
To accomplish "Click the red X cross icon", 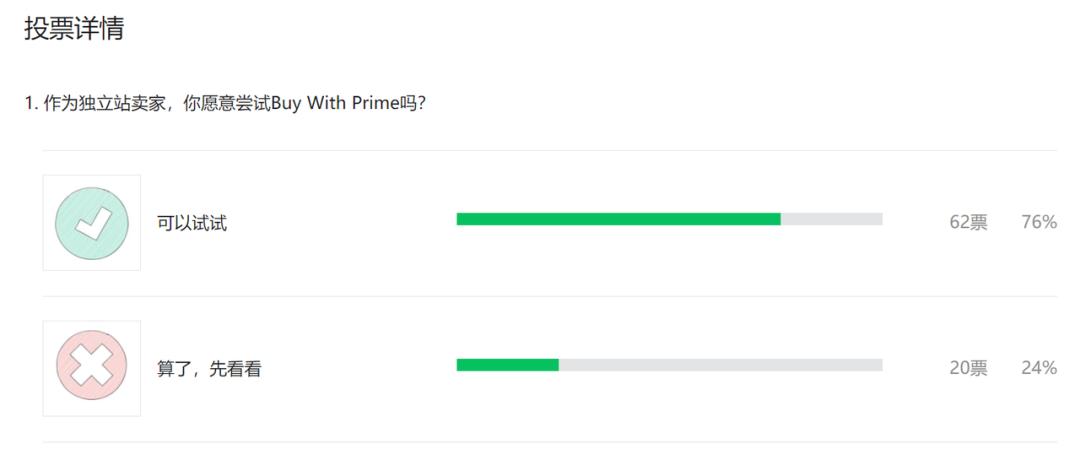I will [92, 368].
